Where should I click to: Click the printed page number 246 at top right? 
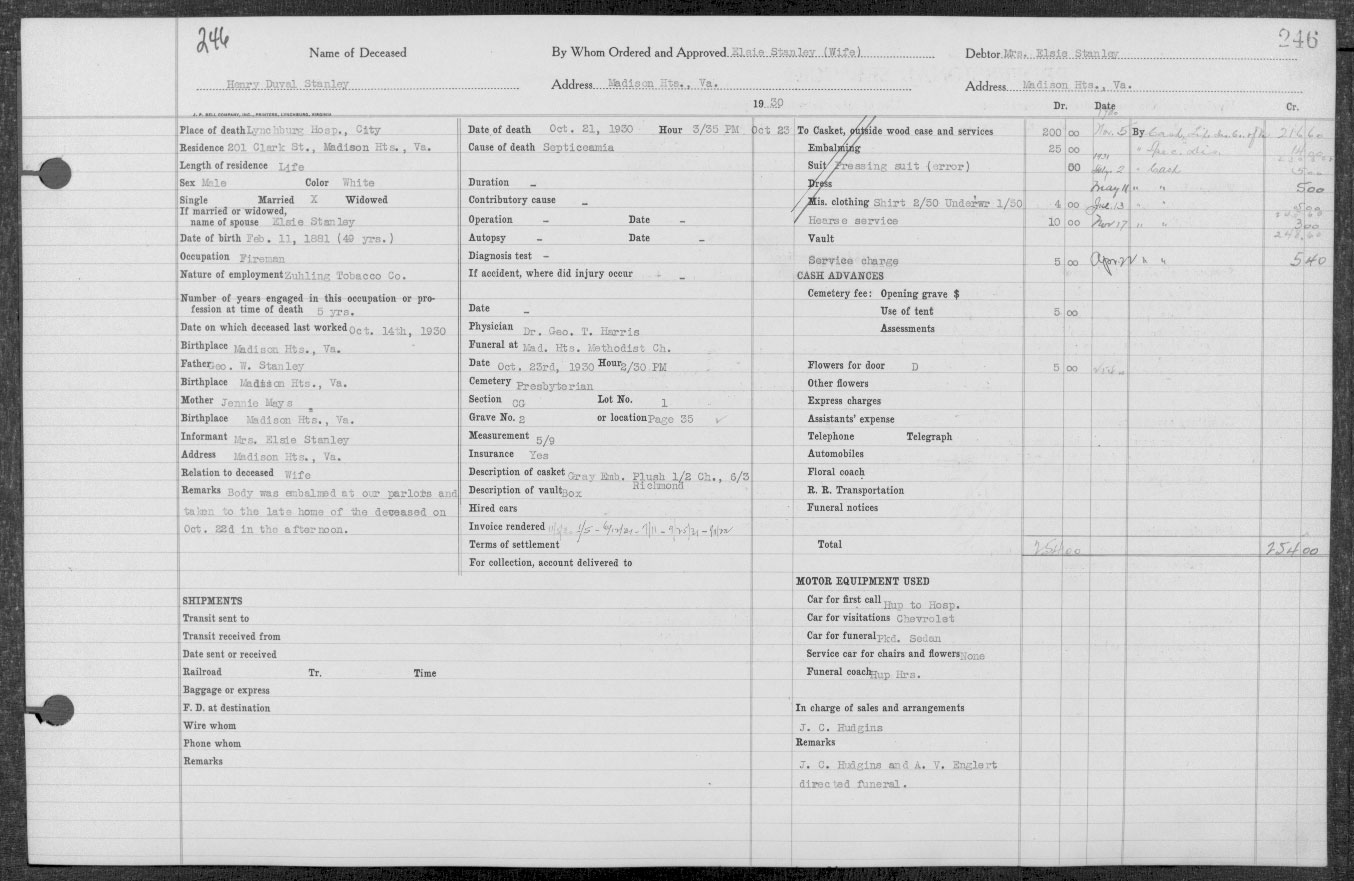1298,40
